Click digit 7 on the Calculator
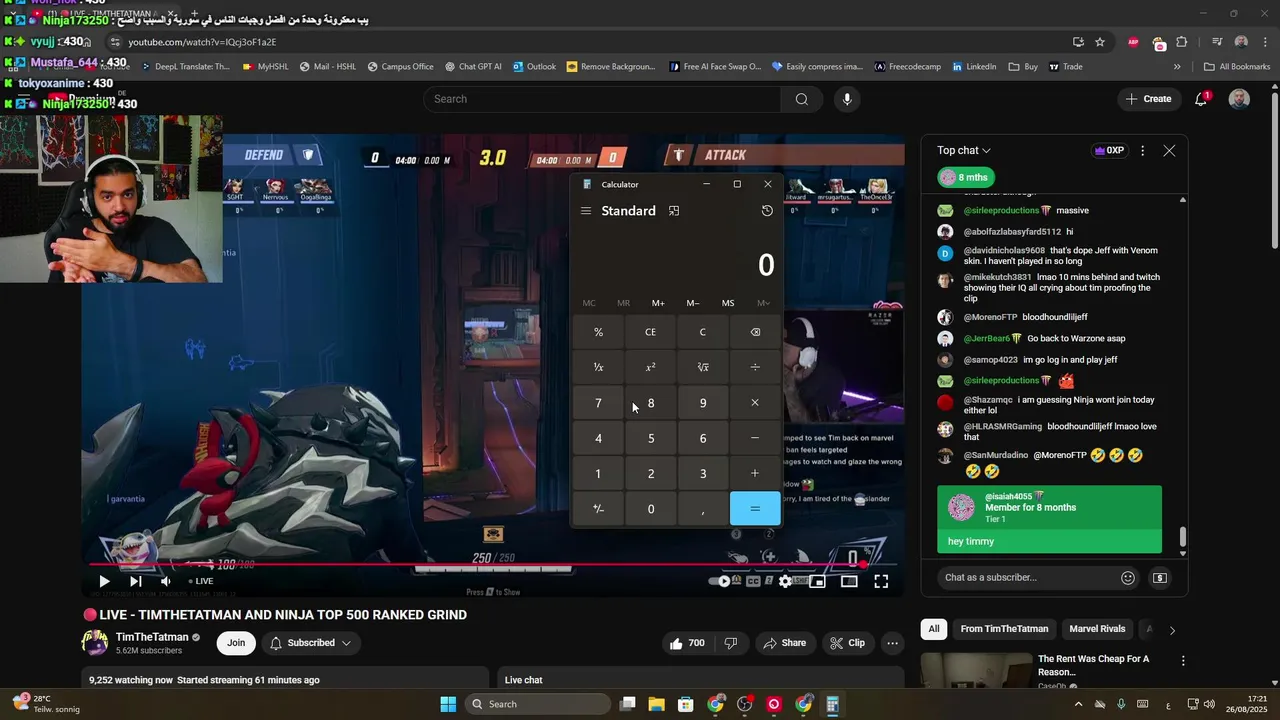Viewport: 1280px width, 720px height. click(598, 403)
